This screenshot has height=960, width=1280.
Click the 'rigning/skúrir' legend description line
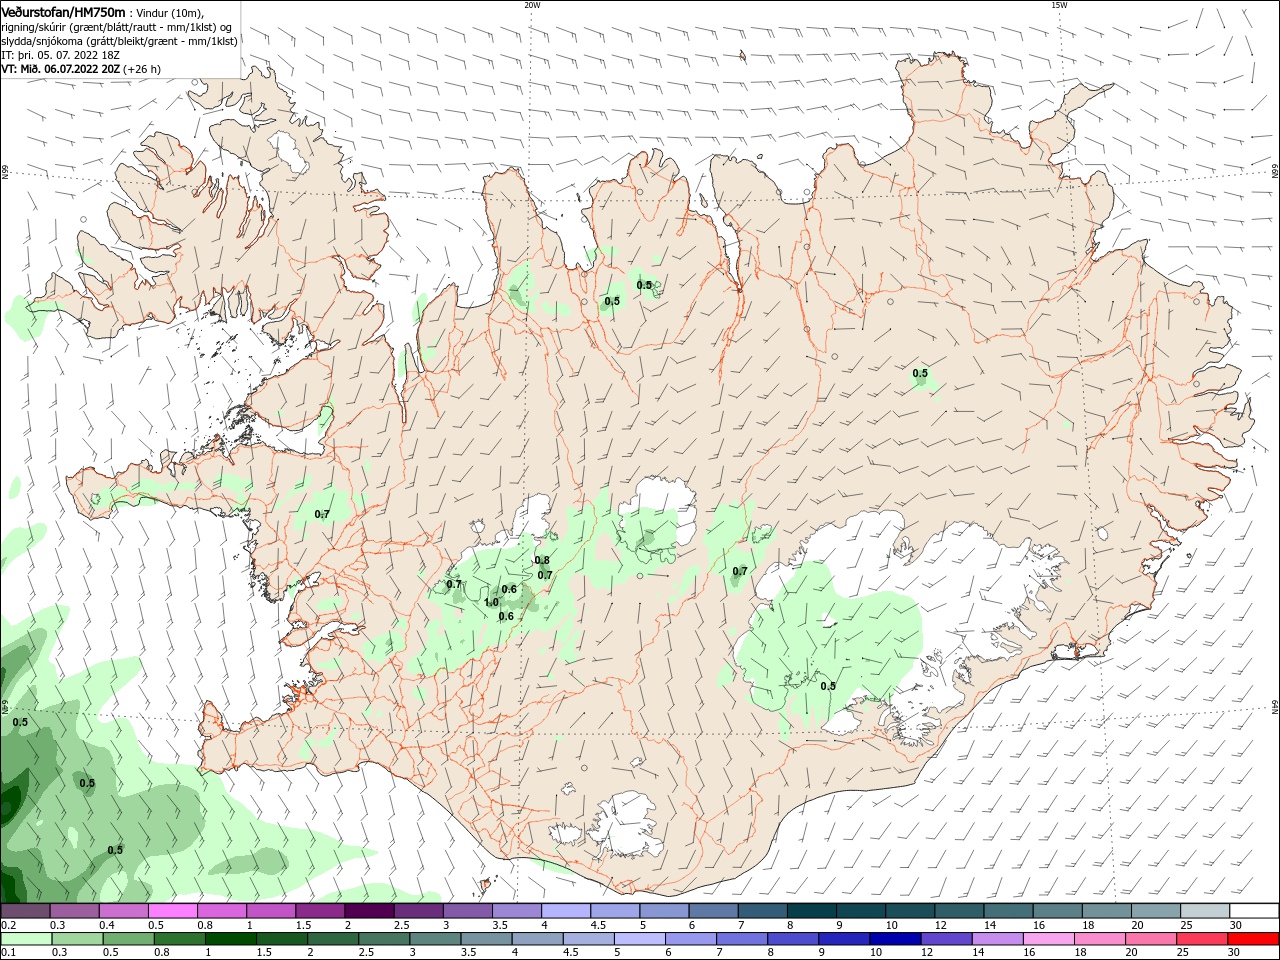(x=118, y=26)
